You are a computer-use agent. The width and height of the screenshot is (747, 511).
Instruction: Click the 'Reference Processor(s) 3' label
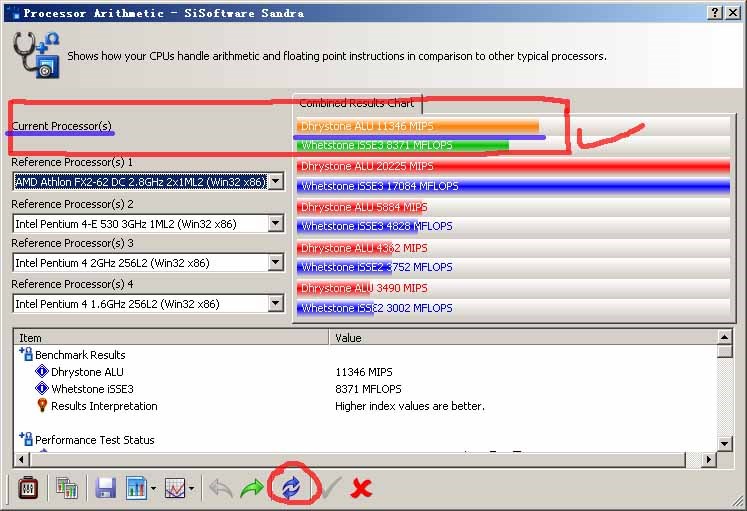coord(72,243)
